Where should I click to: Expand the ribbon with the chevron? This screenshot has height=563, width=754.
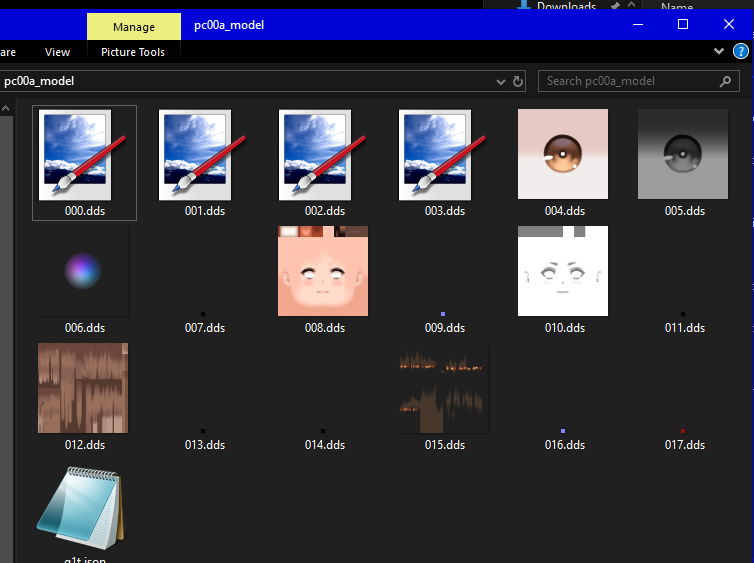(719, 51)
